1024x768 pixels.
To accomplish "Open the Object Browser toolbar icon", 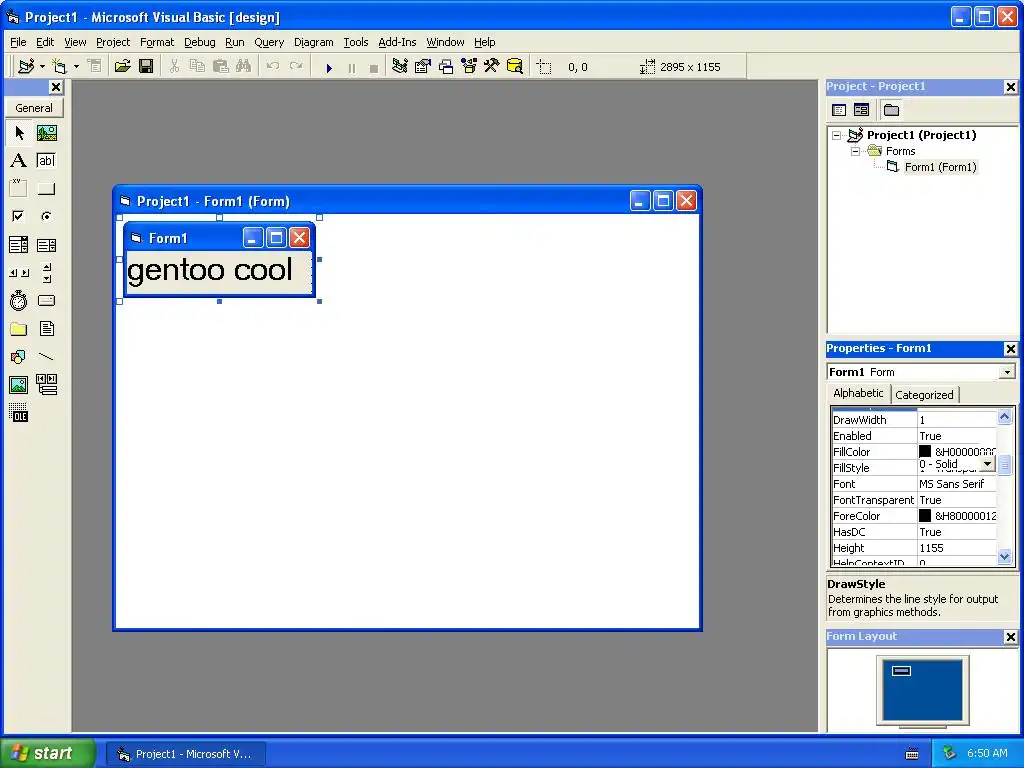I will click(469, 67).
